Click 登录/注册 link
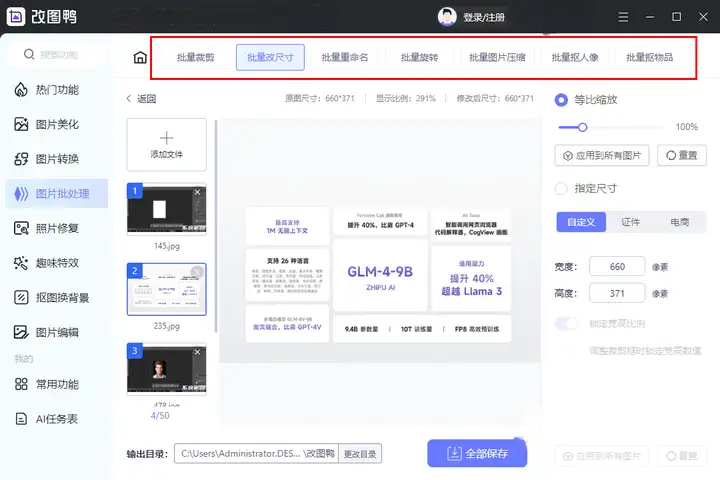Image resolution: width=720 pixels, height=480 pixels. pyautogui.click(x=484, y=17)
